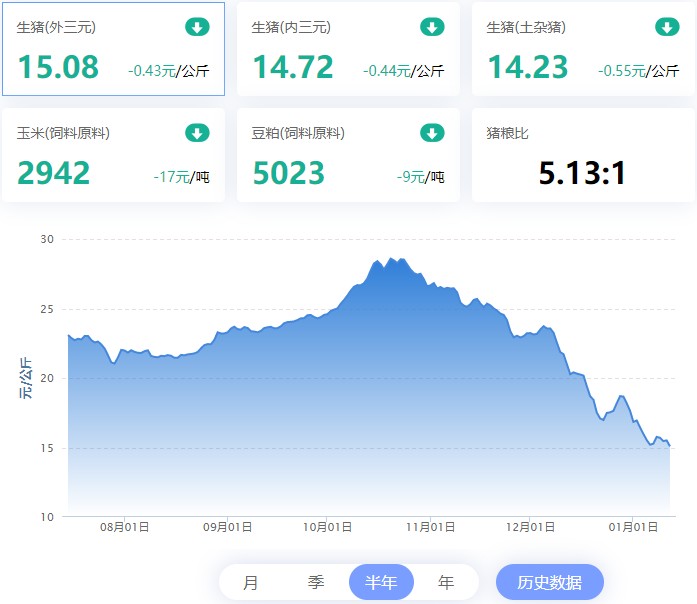The width and height of the screenshot is (697, 604).
Task: Select the 半年 range tab
Action: click(381, 582)
